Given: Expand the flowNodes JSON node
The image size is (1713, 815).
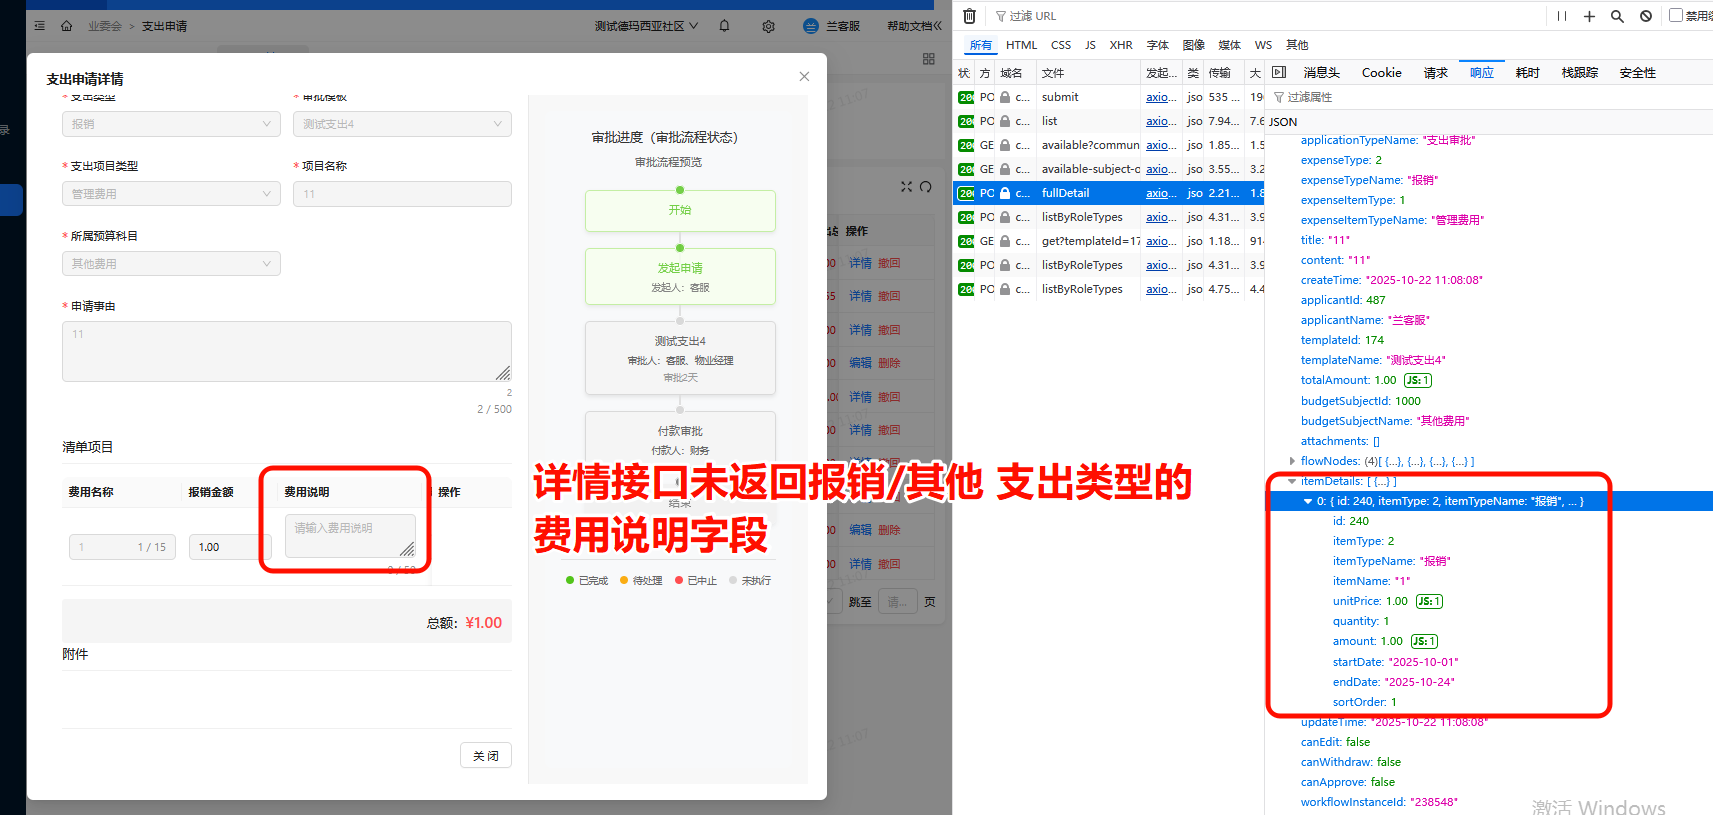Looking at the screenshot, I should click(x=1292, y=461).
